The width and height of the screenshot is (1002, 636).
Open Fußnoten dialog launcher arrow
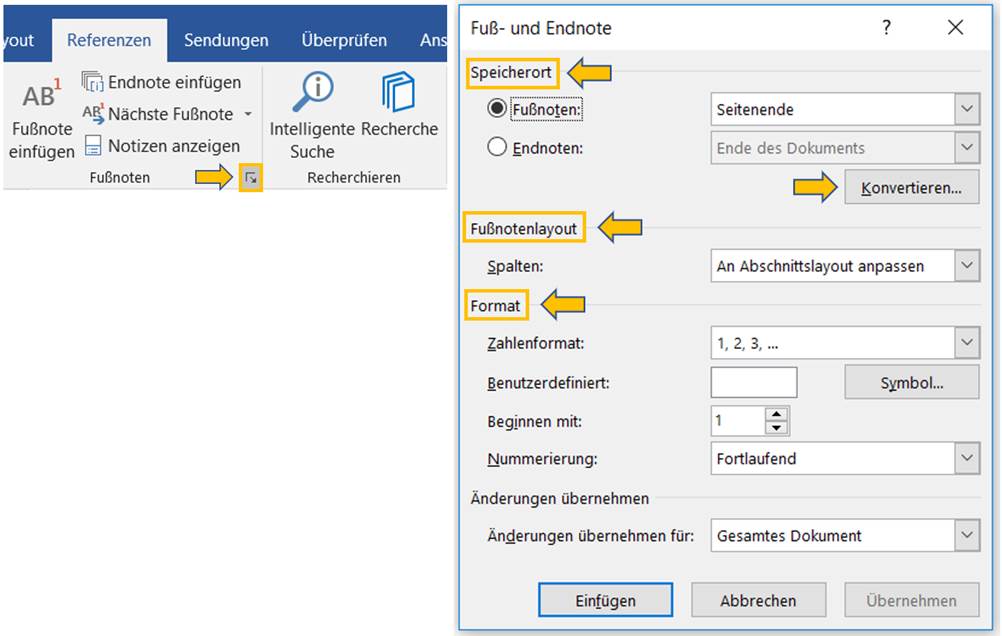click(x=251, y=178)
